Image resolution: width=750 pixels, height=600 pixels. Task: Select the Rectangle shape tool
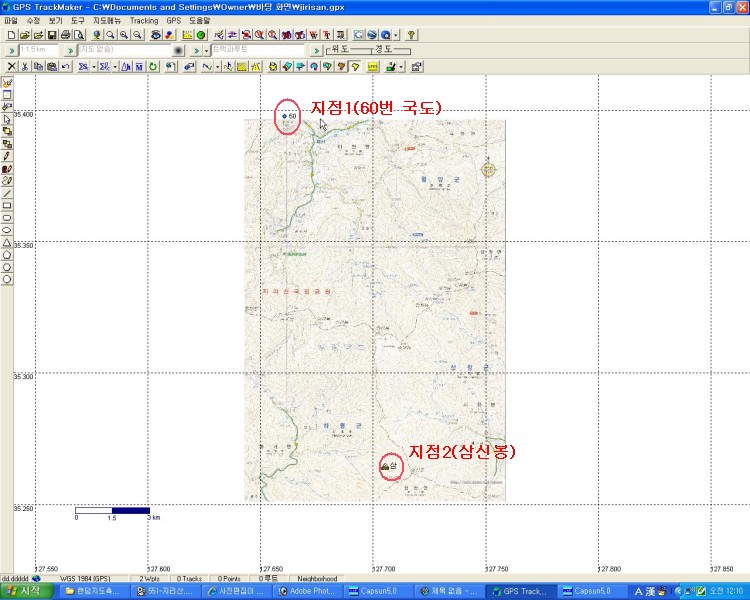(x=7, y=206)
